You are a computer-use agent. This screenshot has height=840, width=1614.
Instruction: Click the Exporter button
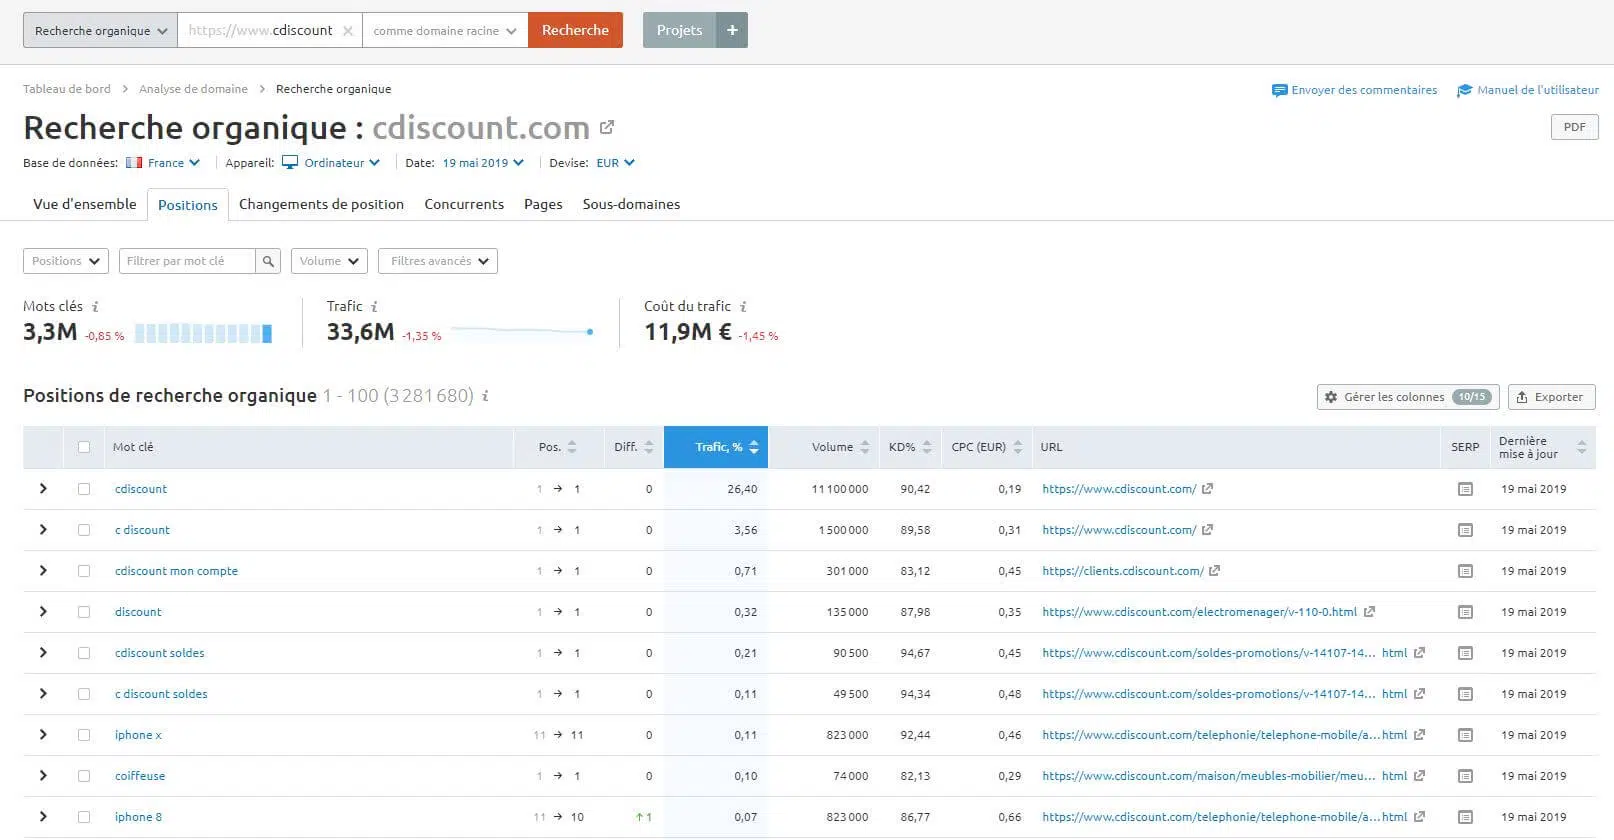pyautogui.click(x=1551, y=397)
